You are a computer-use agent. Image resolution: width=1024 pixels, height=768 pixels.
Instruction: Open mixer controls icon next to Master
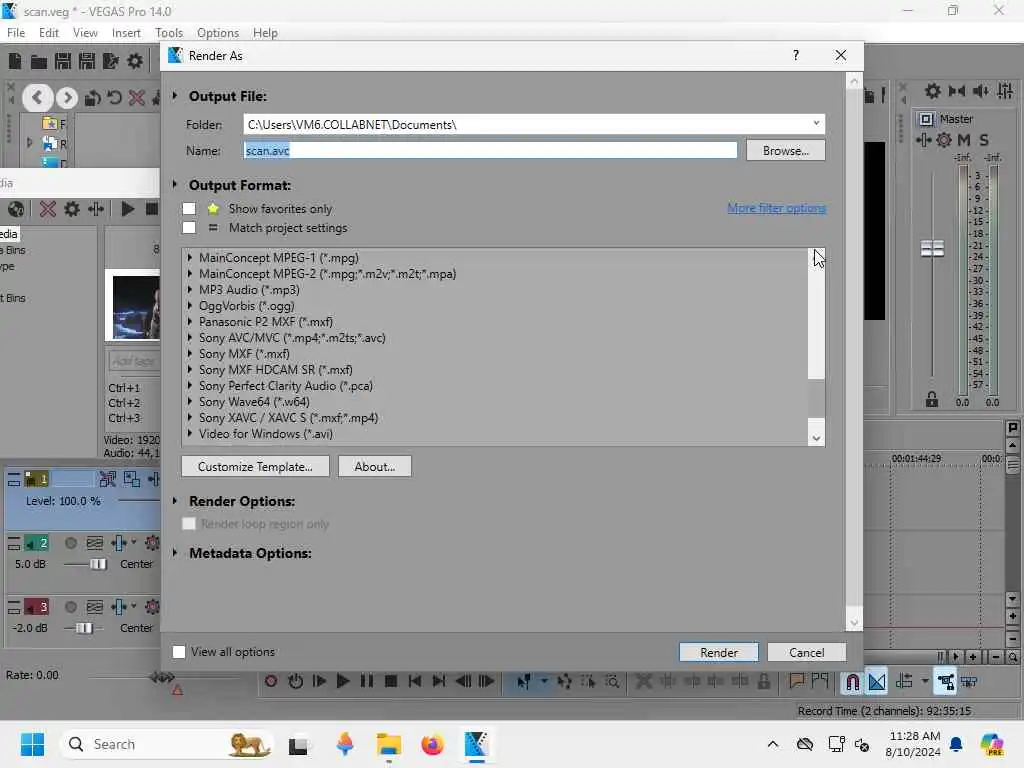[1006, 91]
